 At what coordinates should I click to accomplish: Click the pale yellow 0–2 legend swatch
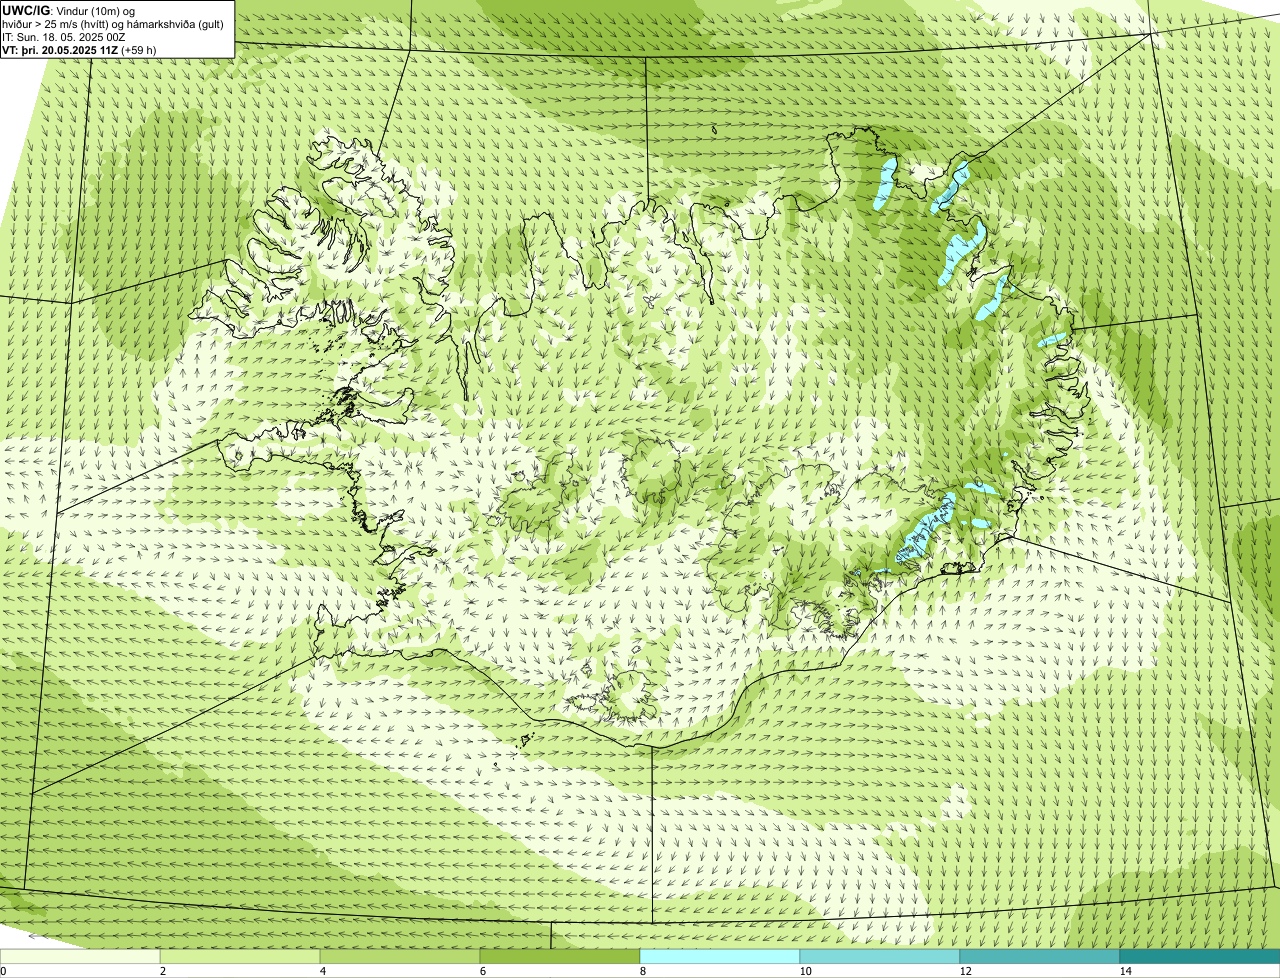[80, 956]
